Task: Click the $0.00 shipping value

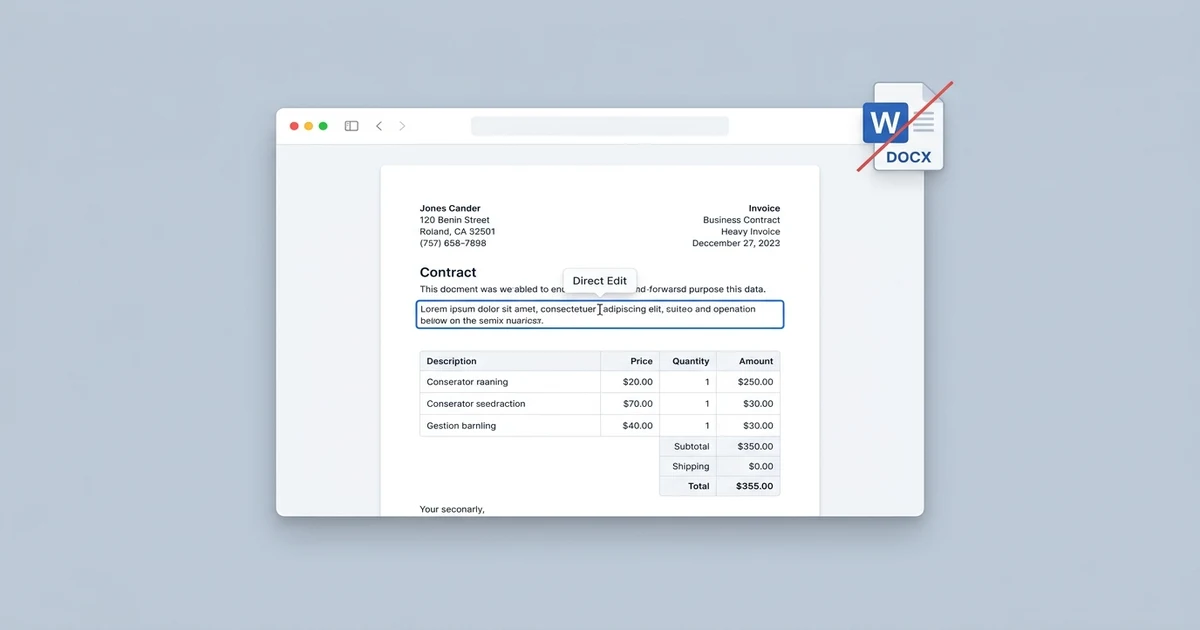Action: [x=761, y=466]
